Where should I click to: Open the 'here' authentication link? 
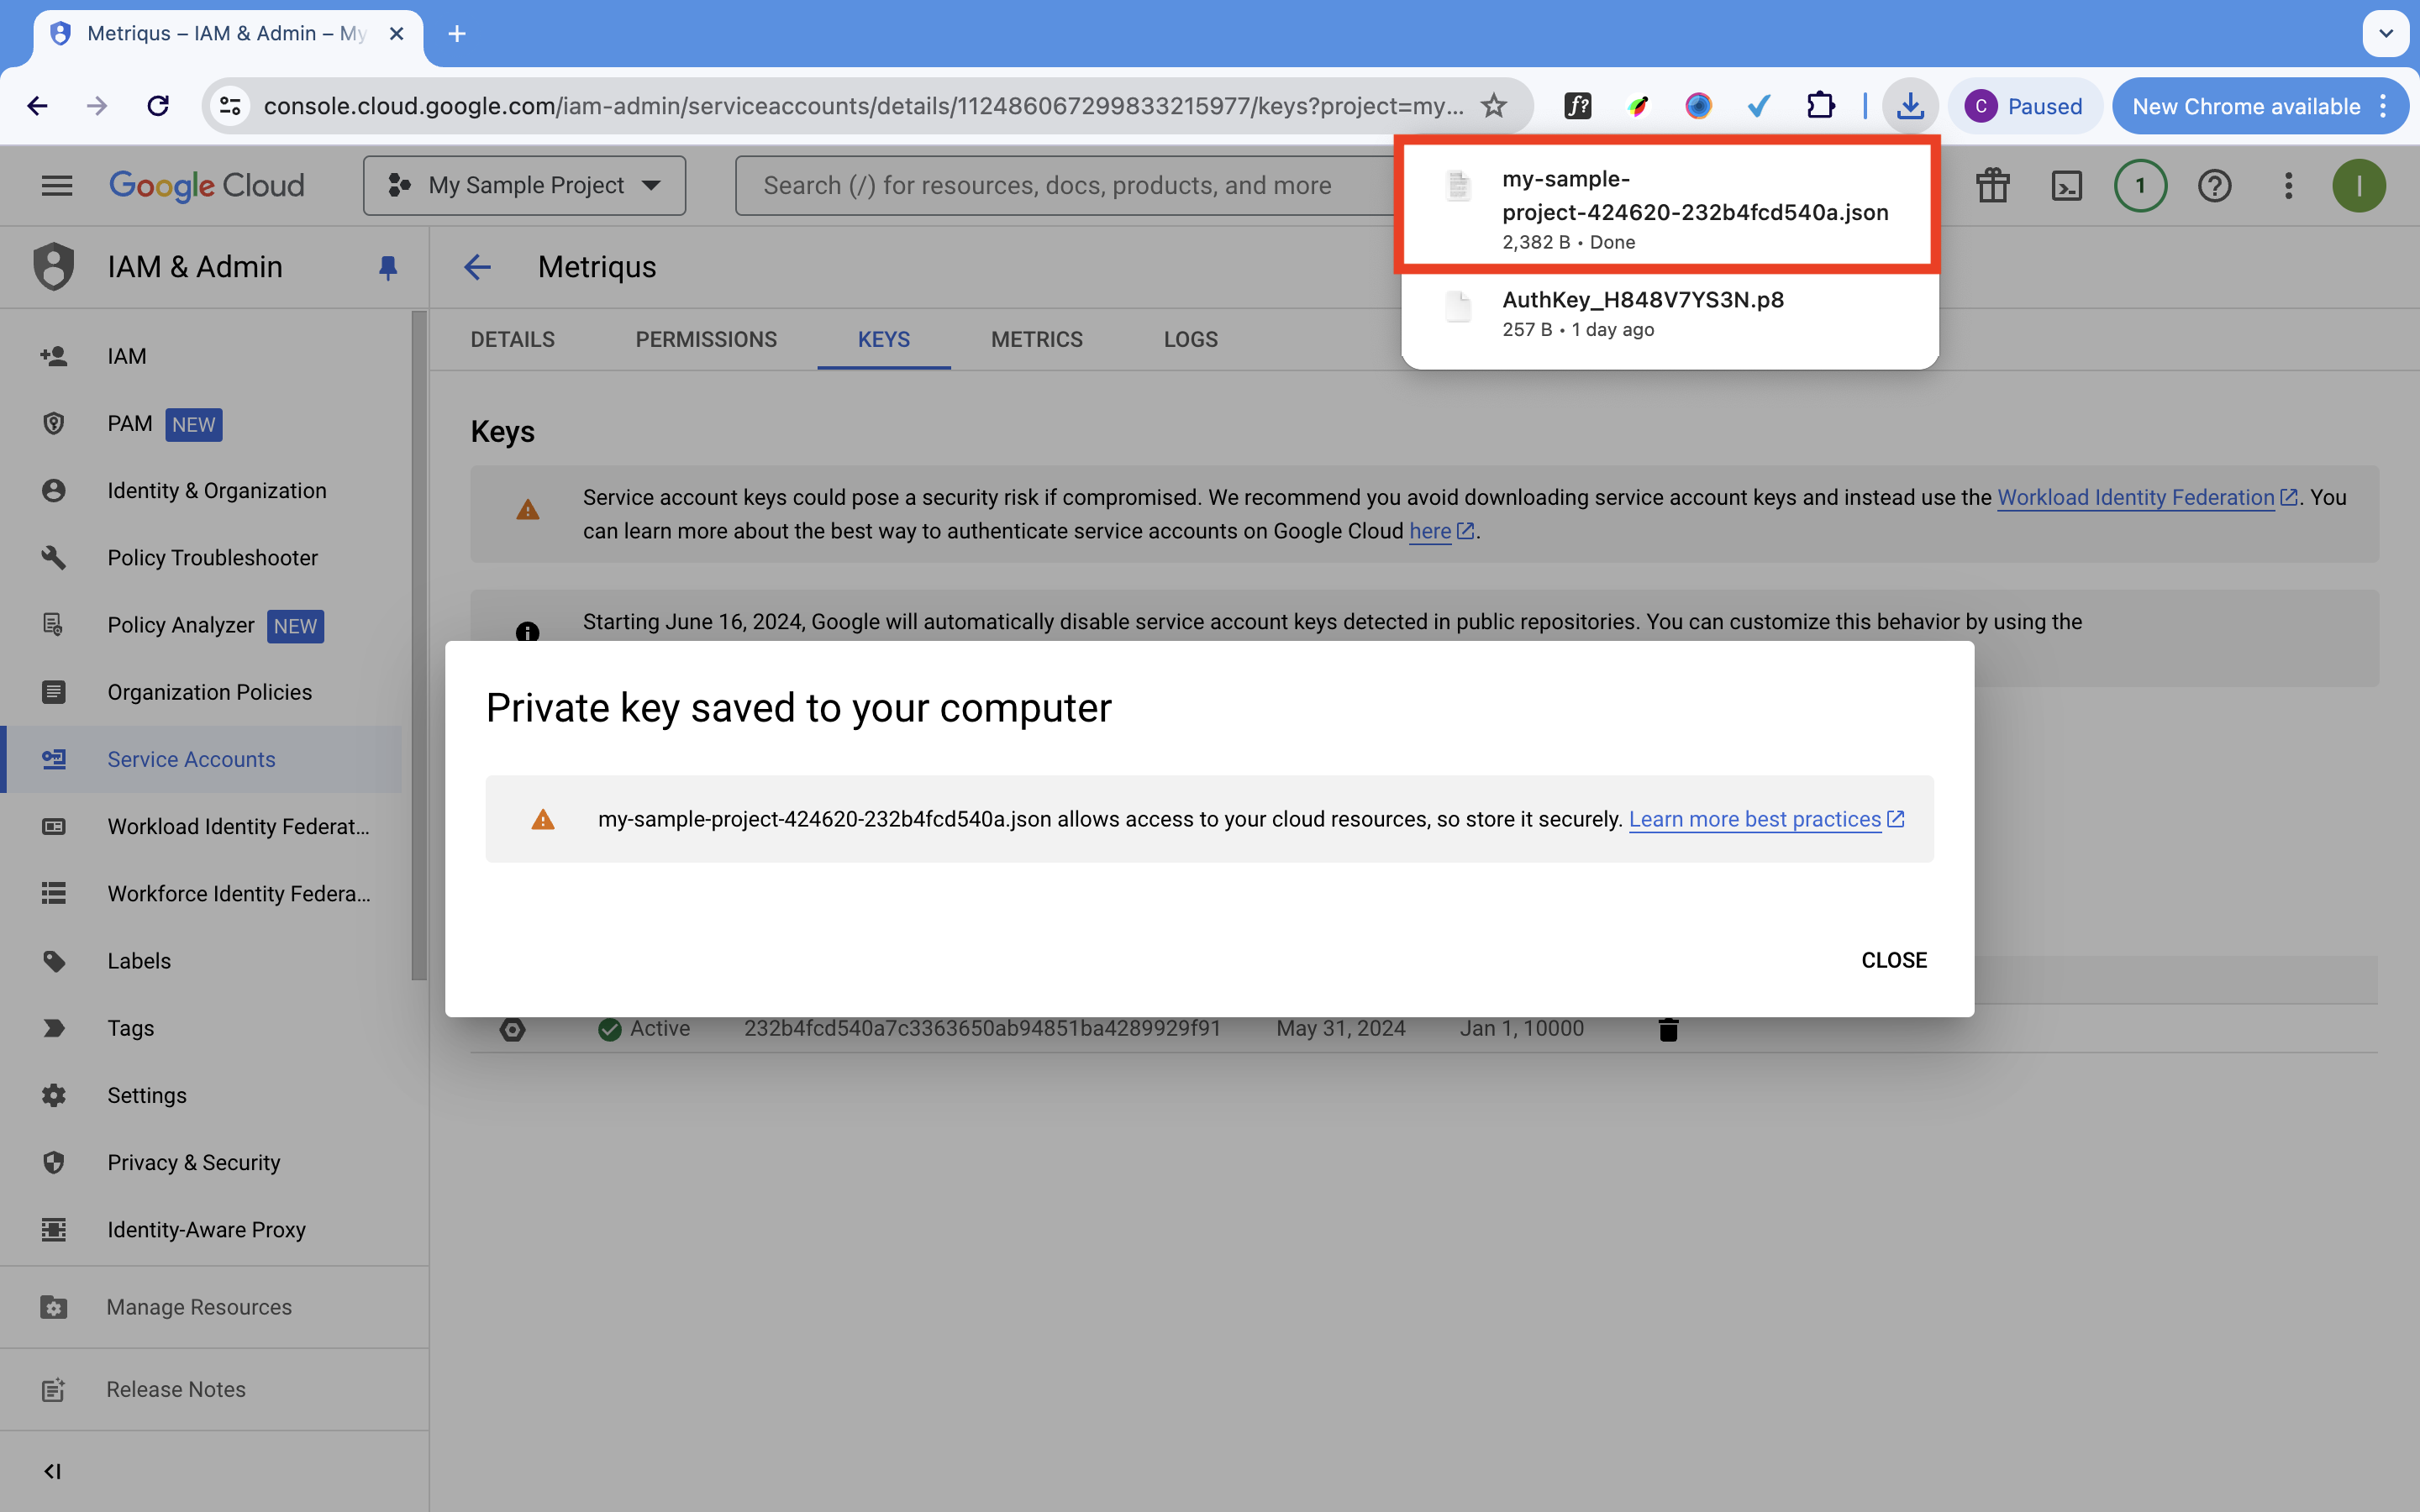[x=1441, y=531]
